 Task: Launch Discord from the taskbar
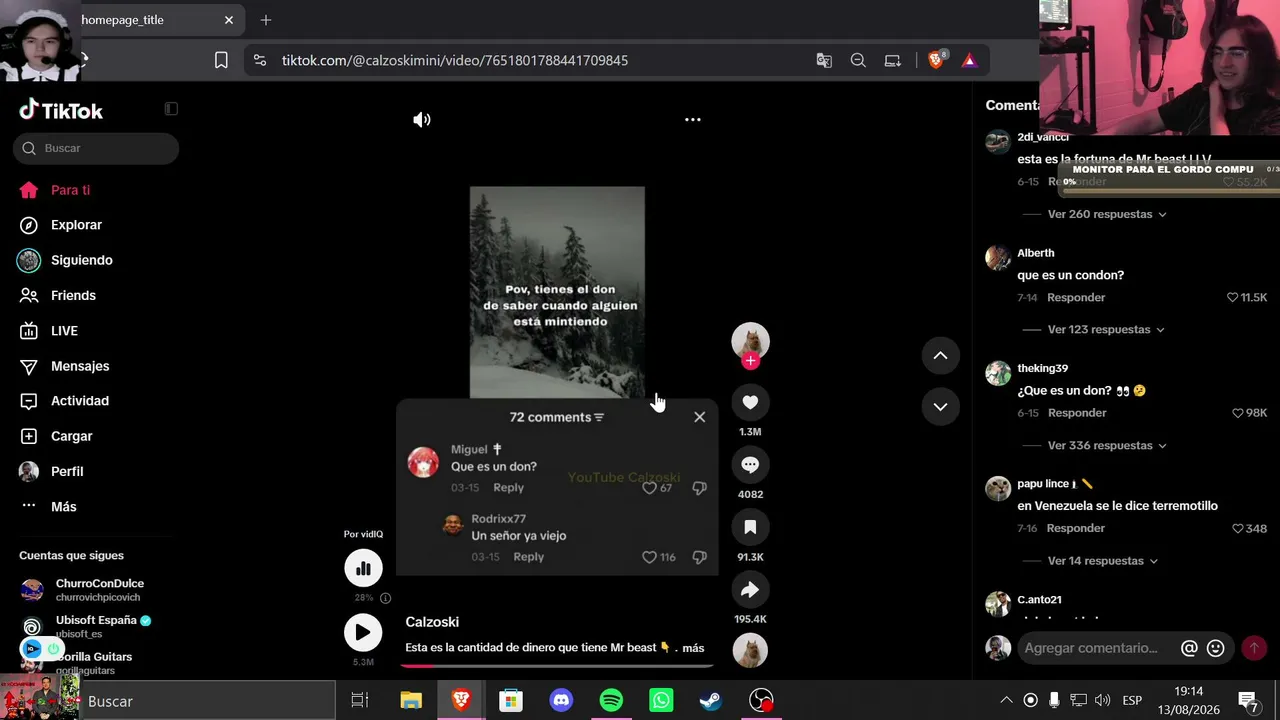[561, 701]
